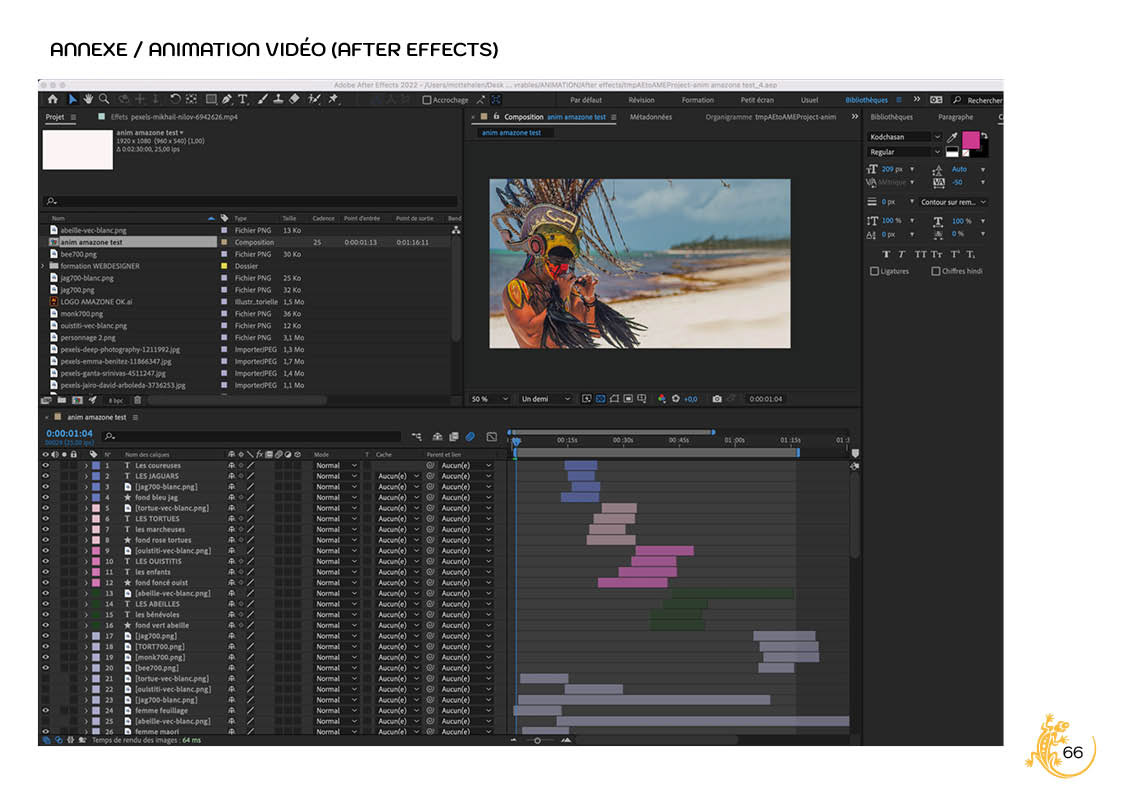Viewport: 1123px width, 794px height.
Task: Toggle the motion blur switch in timeline header
Action: point(471,436)
